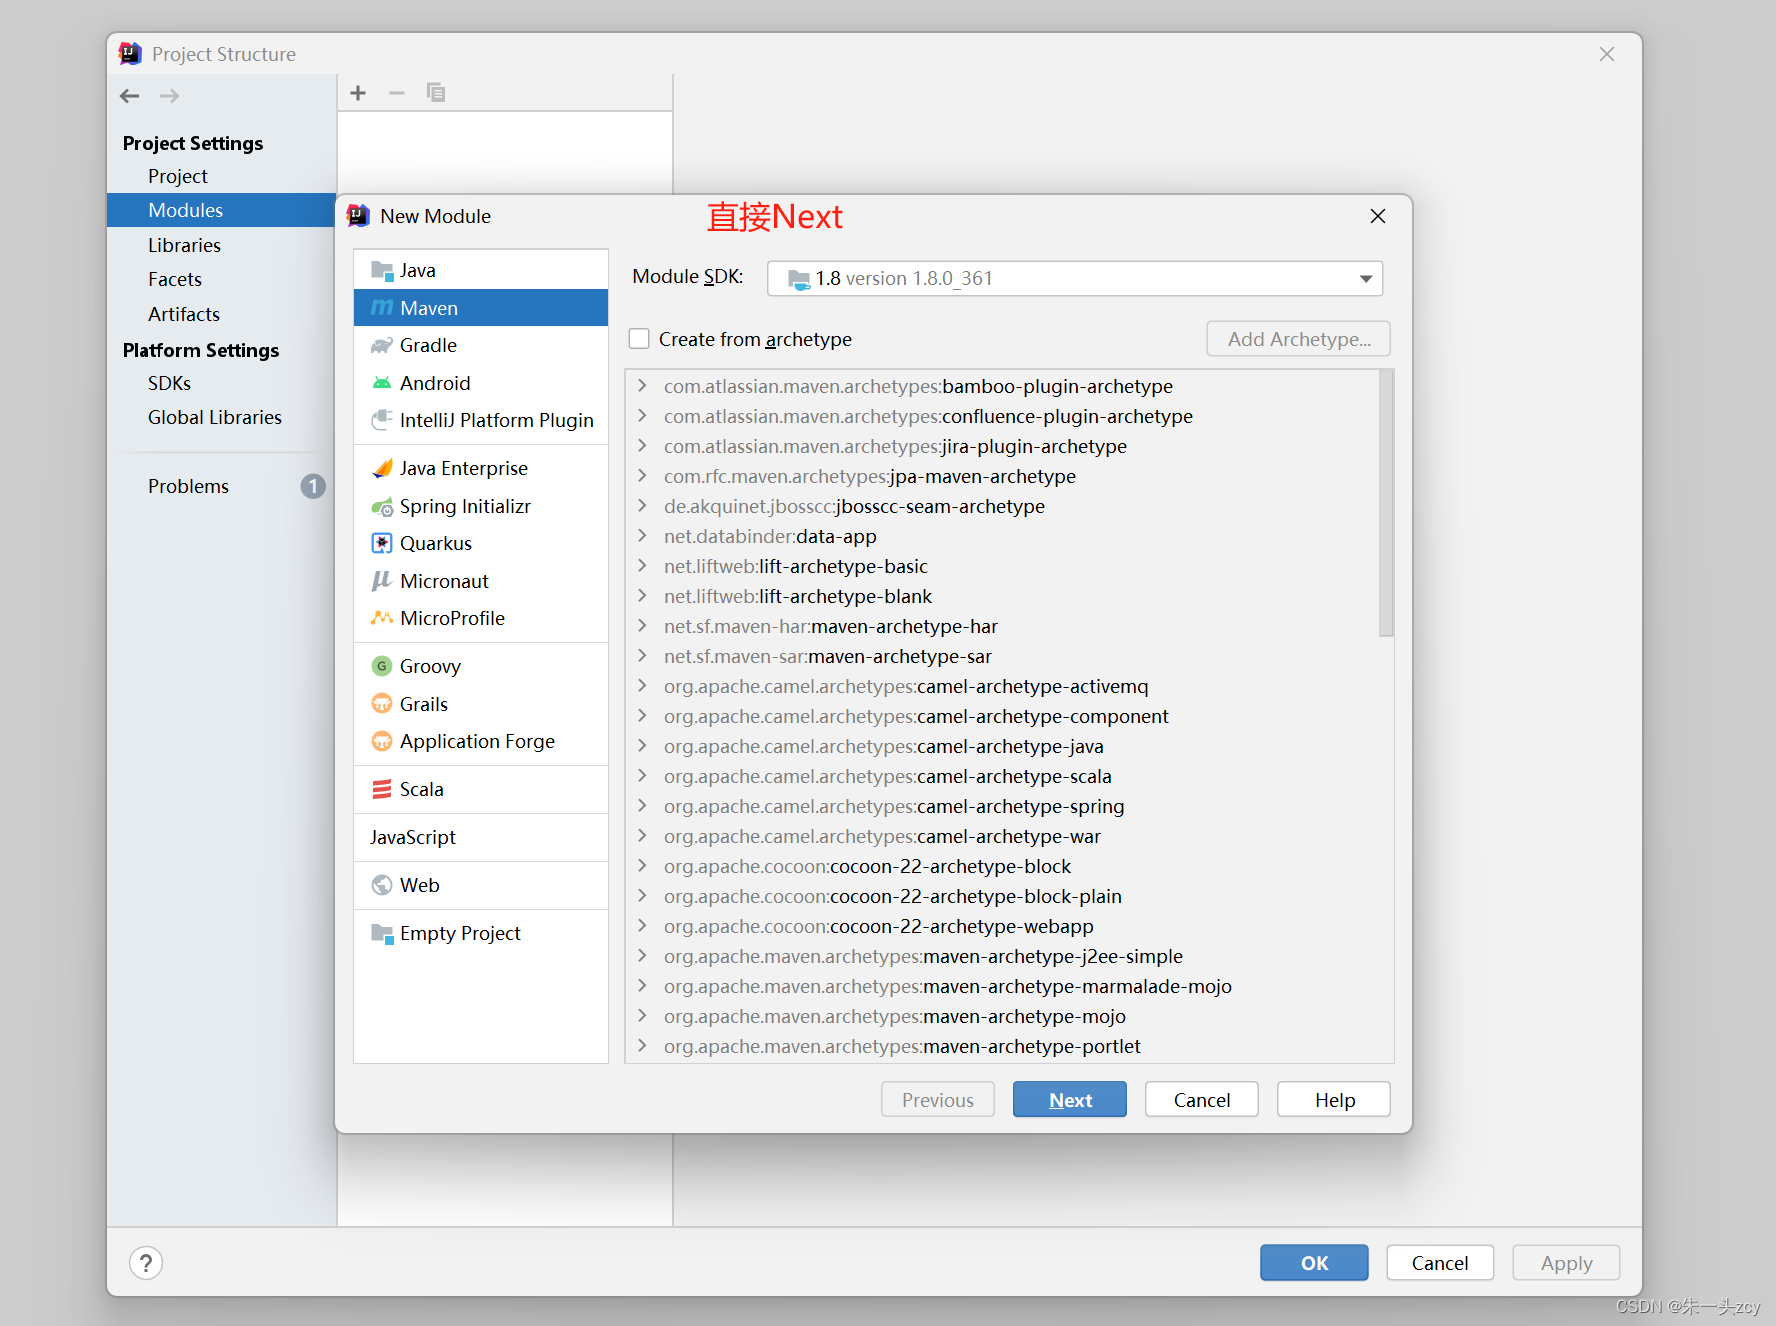Click the Problems count badge
Screen dimensions: 1776x1326
(x=313, y=486)
